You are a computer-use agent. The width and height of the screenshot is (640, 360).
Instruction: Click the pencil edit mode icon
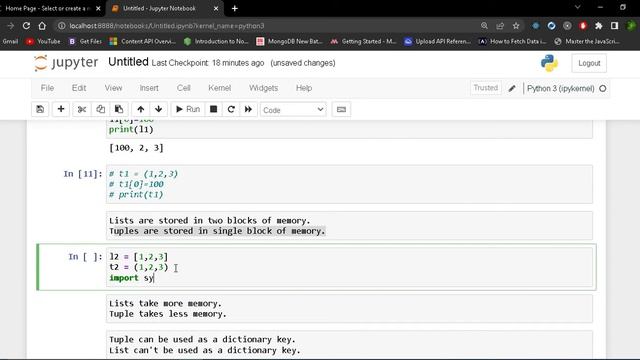512,88
